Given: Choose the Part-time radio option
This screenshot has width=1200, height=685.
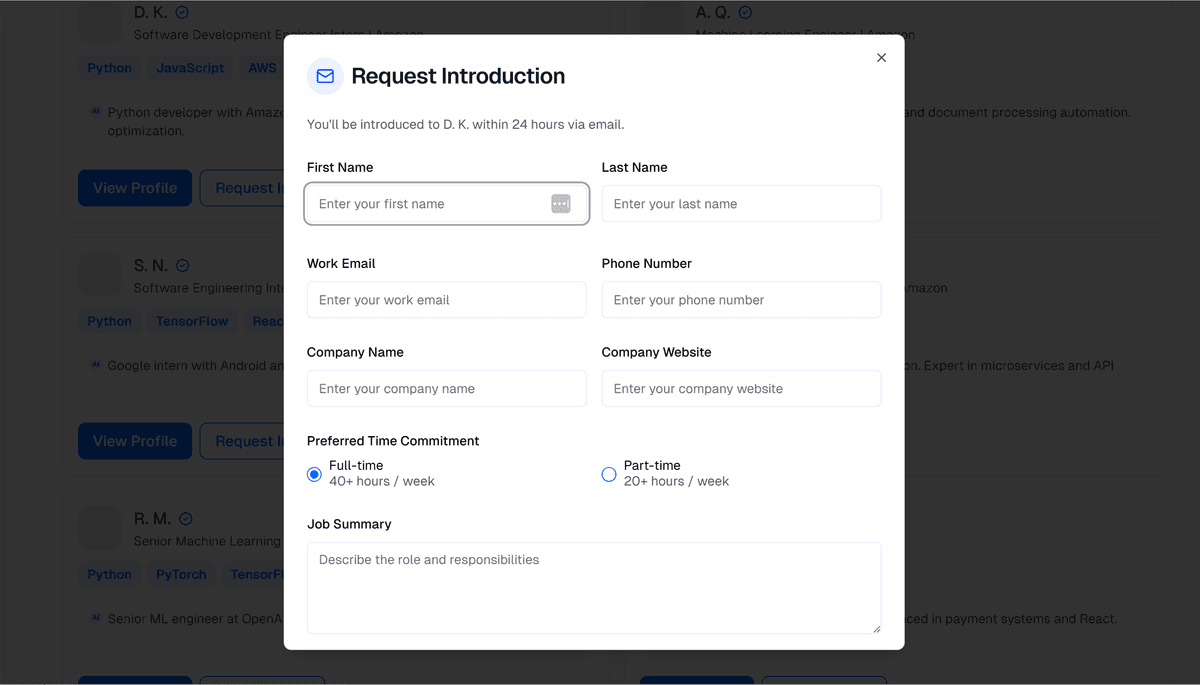Looking at the screenshot, I should (609, 474).
